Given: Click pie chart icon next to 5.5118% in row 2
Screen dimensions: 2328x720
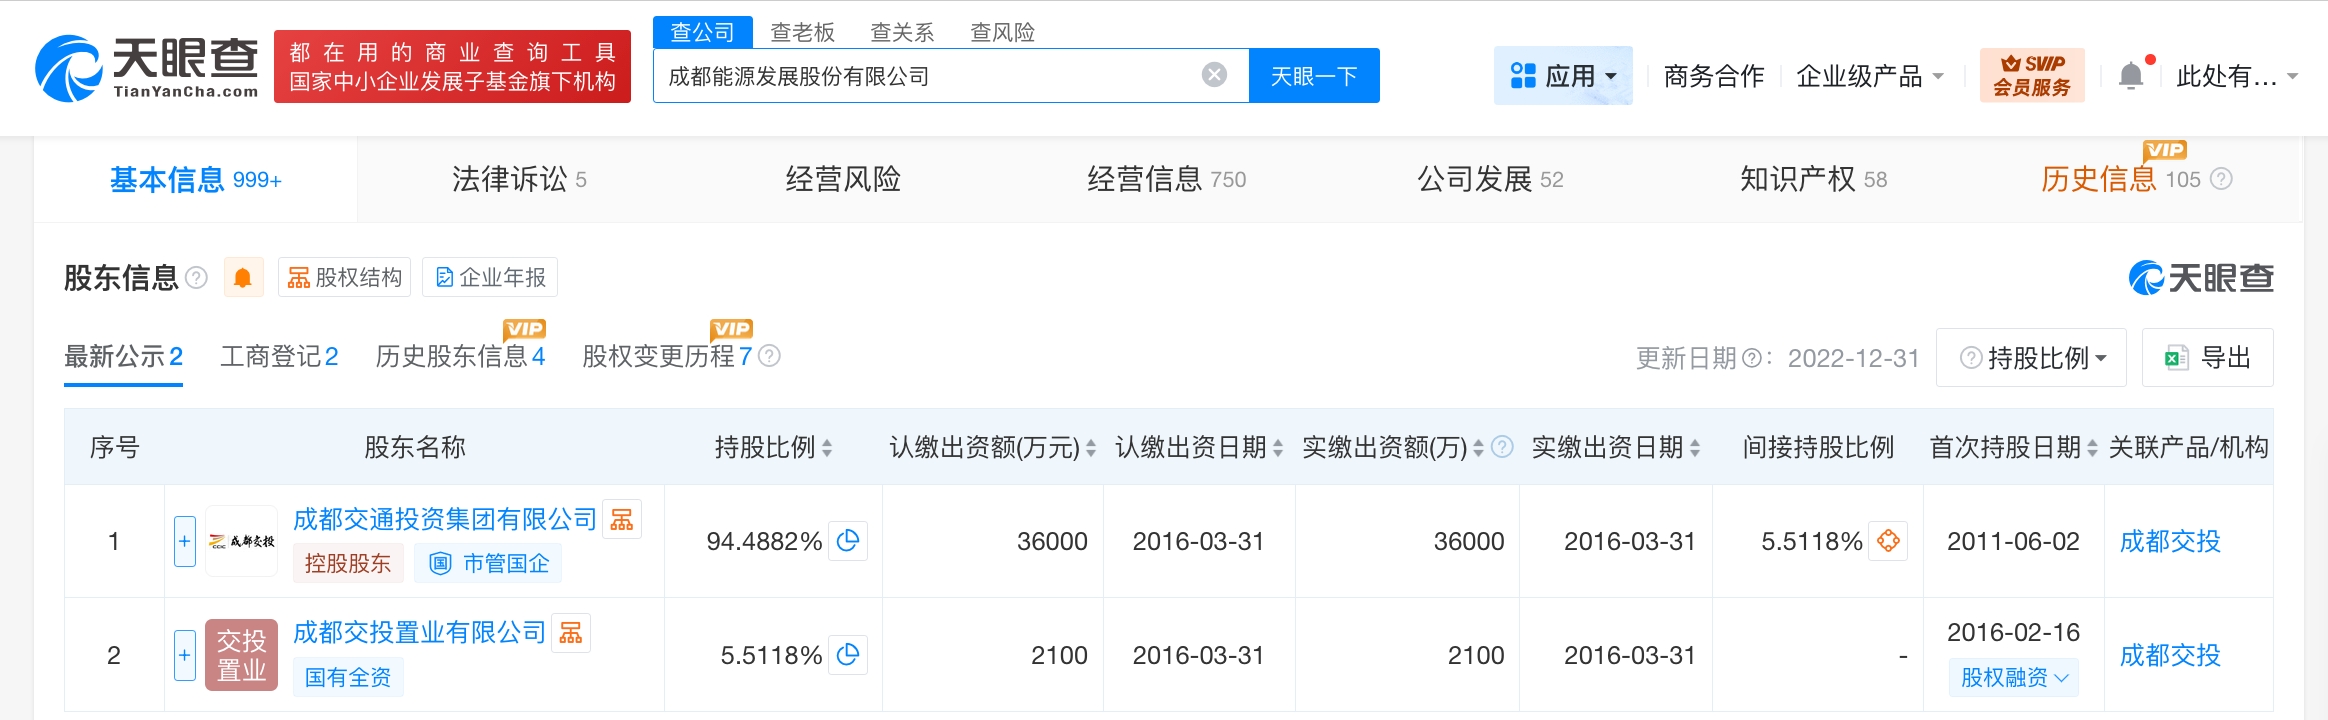Looking at the screenshot, I should pos(848,655).
